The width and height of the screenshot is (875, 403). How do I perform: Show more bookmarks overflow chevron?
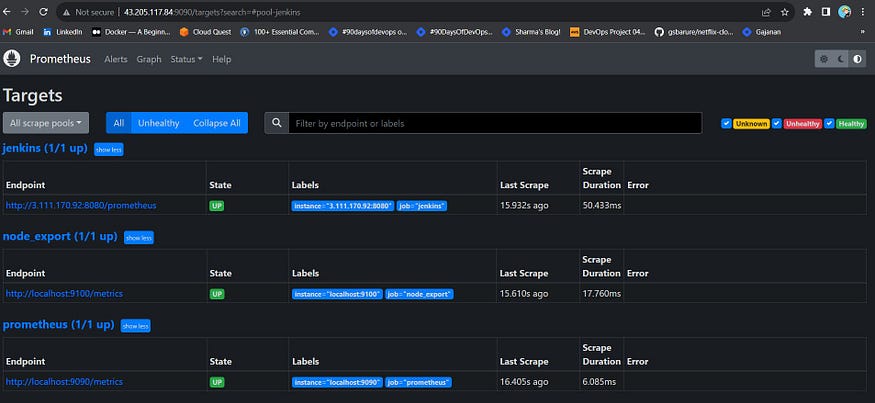863,32
